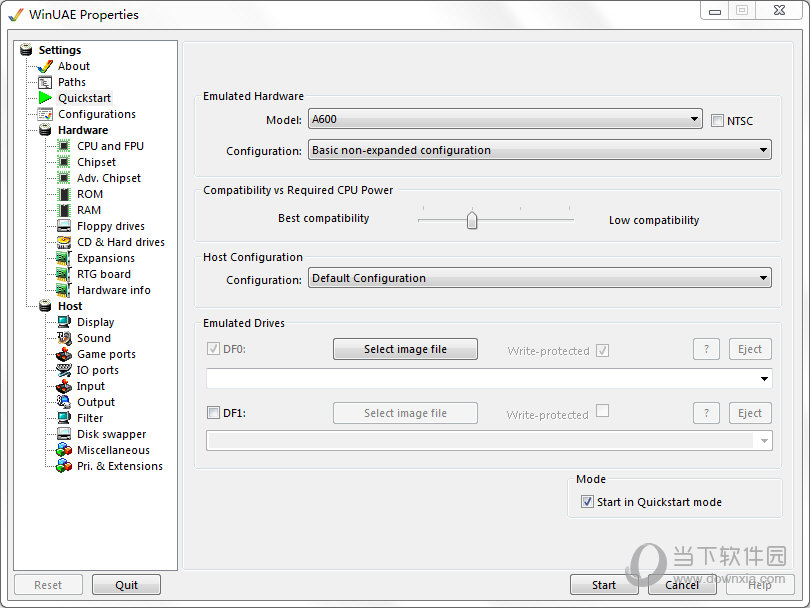Click the Adv. Chipset chip icon

coord(64,178)
